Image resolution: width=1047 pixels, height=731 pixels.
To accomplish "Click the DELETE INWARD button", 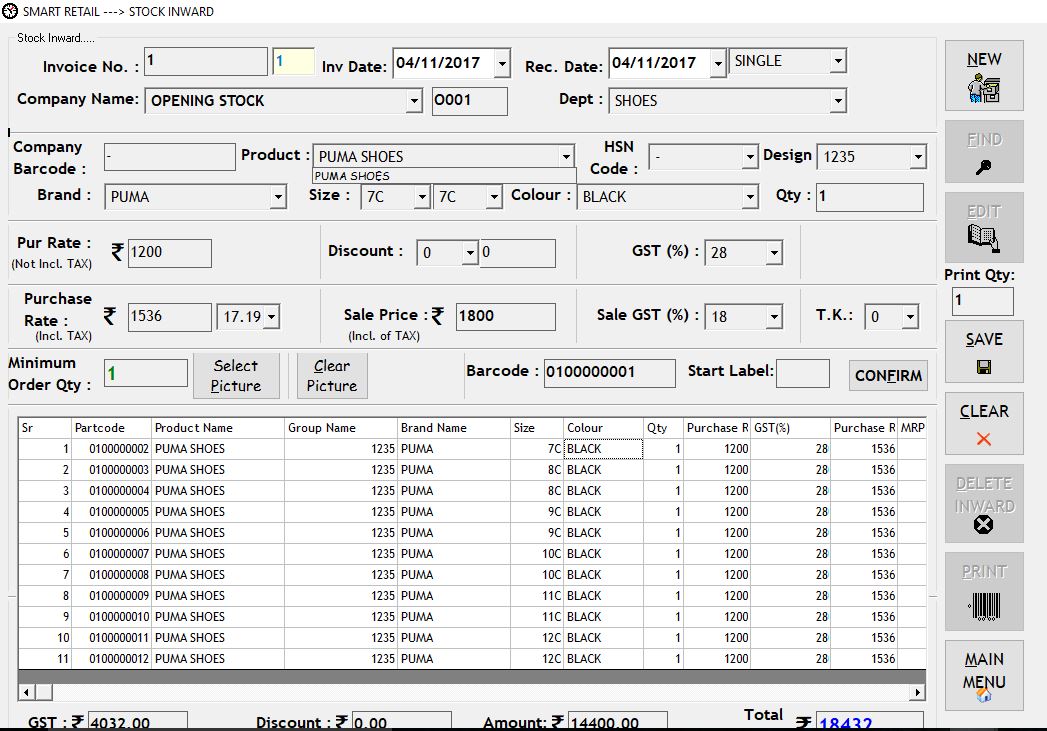I will [x=984, y=503].
